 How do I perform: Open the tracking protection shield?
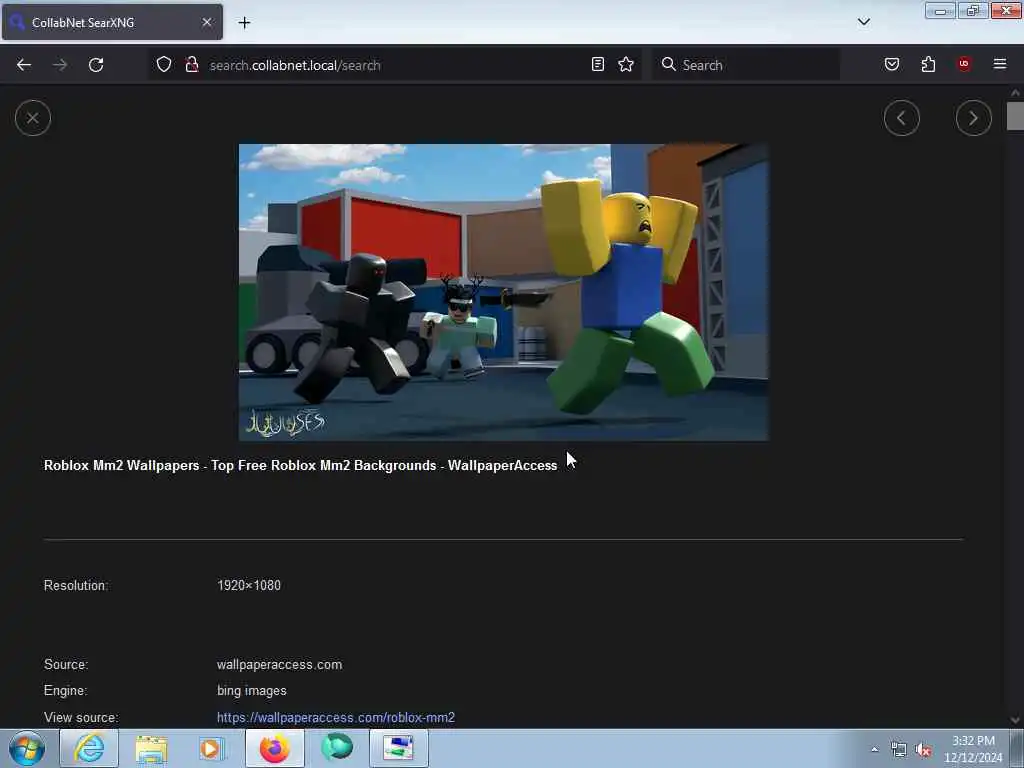[x=164, y=64]
